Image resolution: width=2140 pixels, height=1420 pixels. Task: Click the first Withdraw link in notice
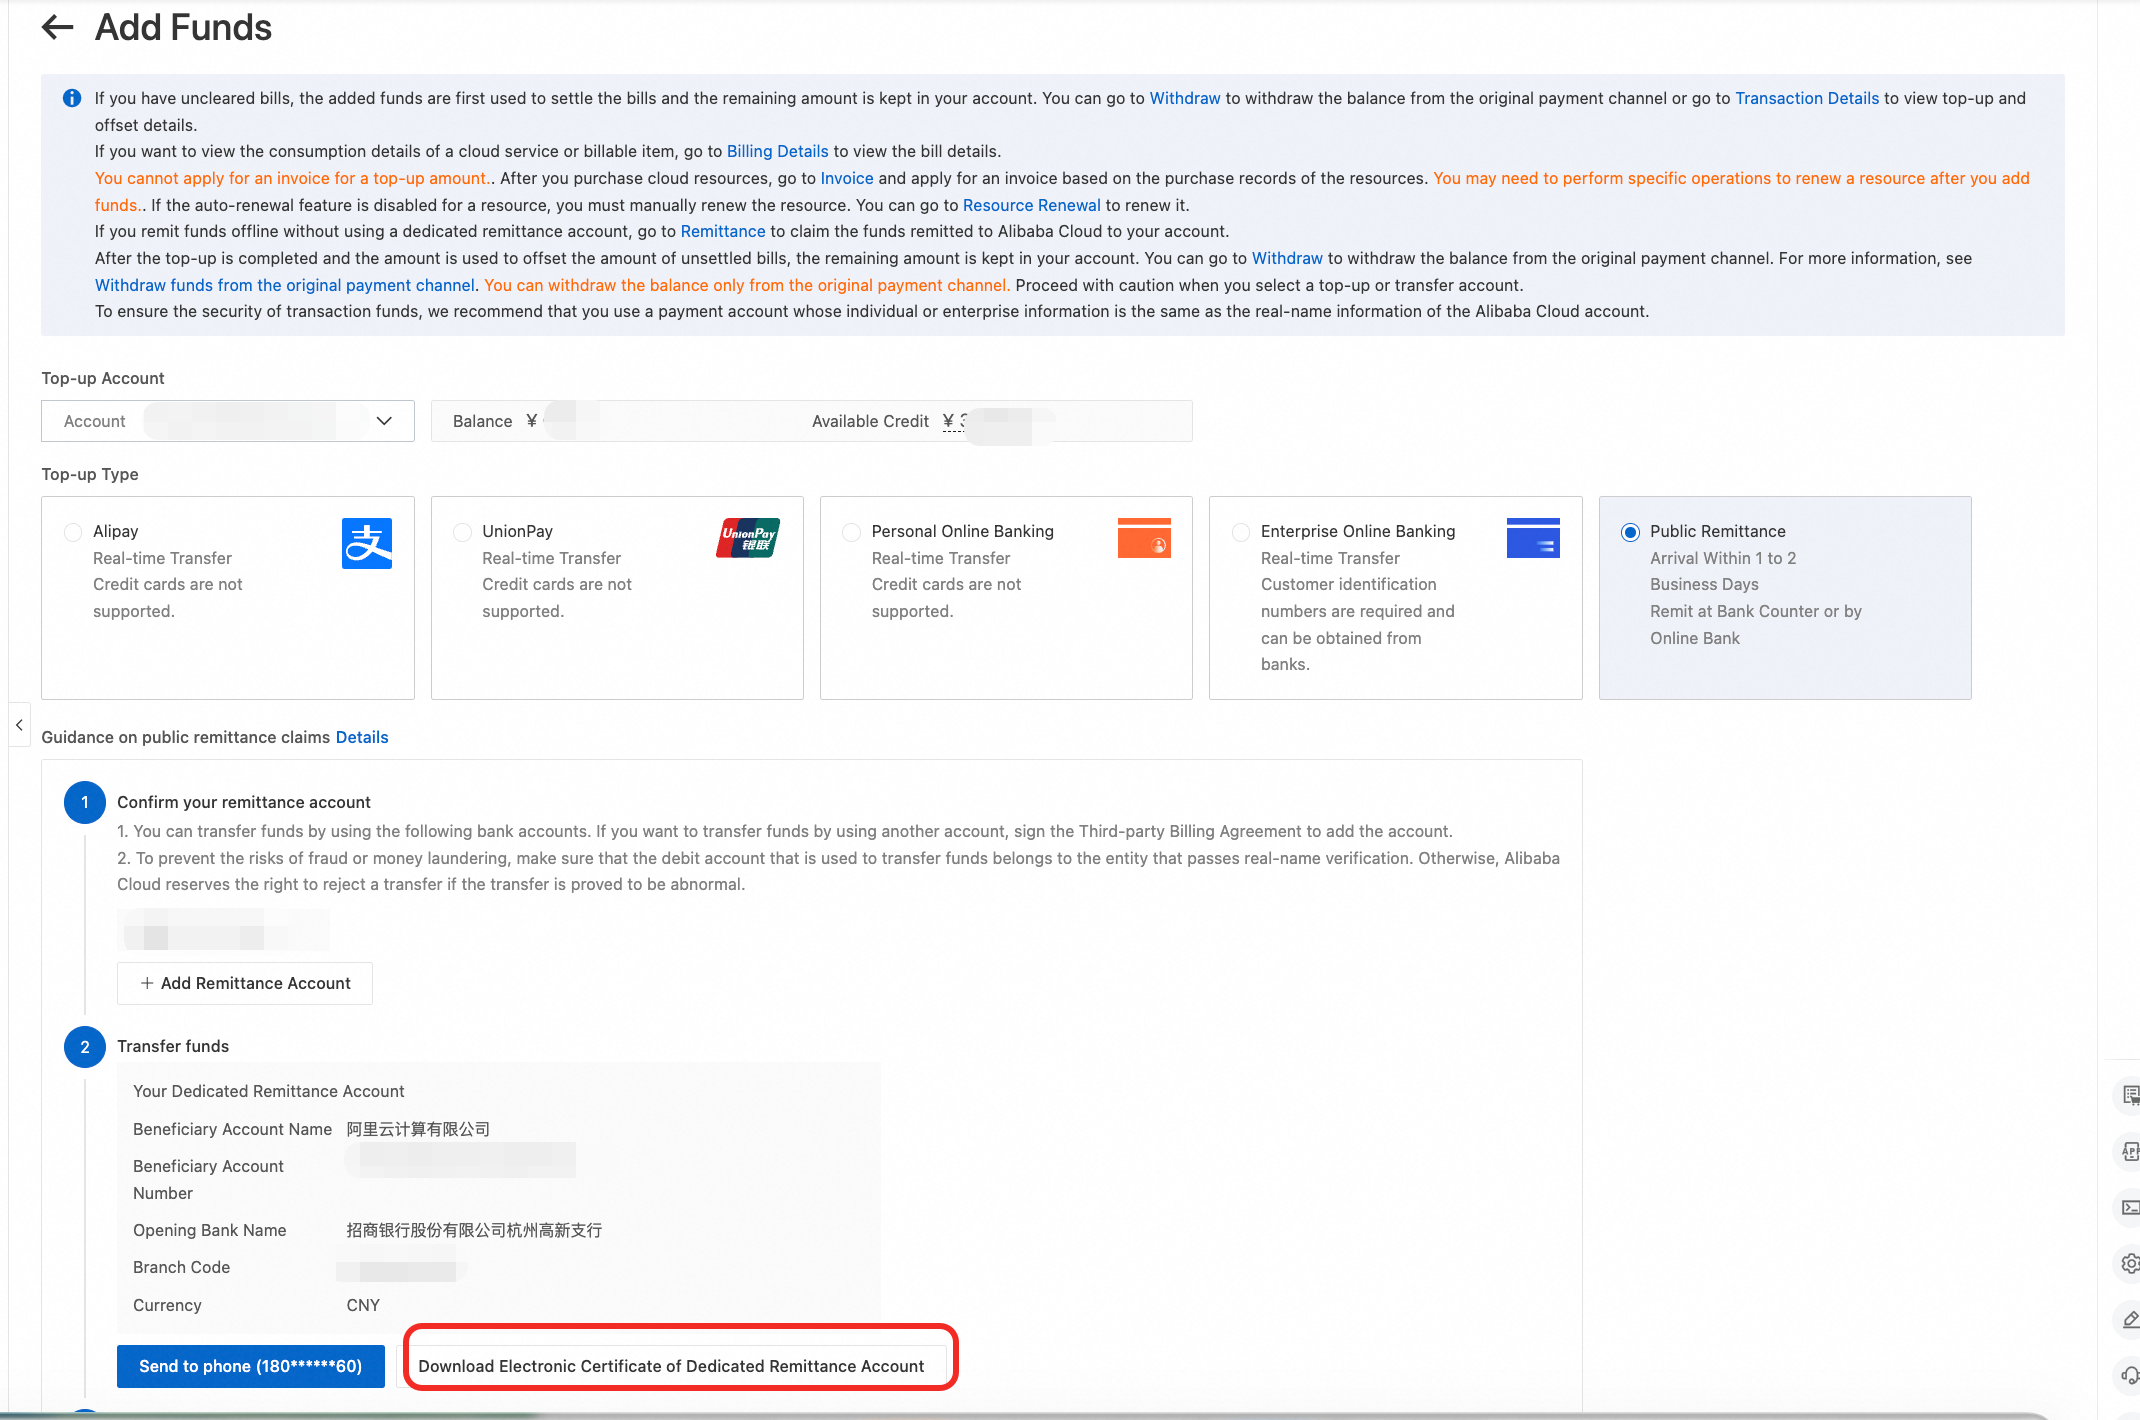pyautogui.click(x=1185, y=98)
